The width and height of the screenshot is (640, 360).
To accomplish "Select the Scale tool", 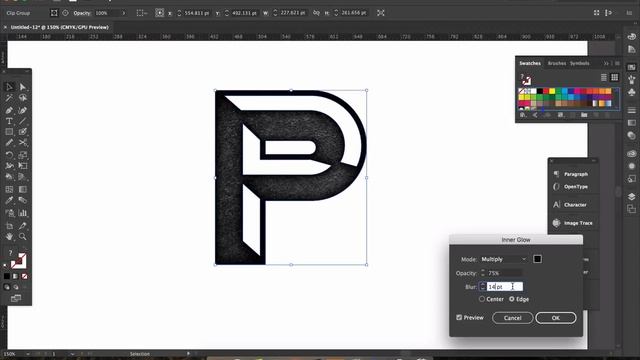I will [22, 155].
